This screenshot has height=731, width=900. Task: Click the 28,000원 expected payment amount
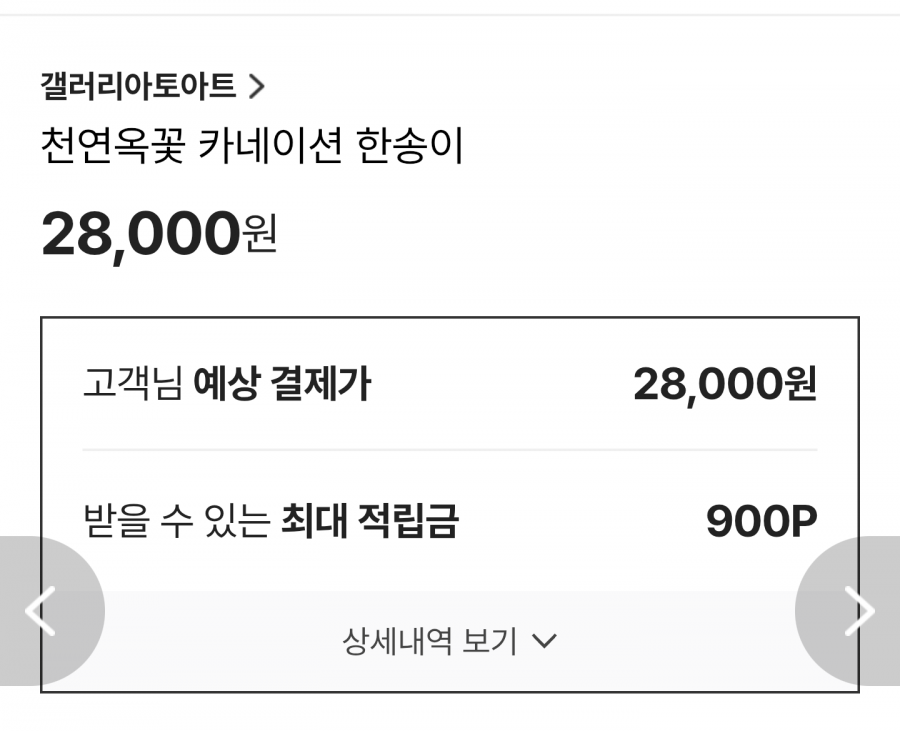tap(725, 384)
